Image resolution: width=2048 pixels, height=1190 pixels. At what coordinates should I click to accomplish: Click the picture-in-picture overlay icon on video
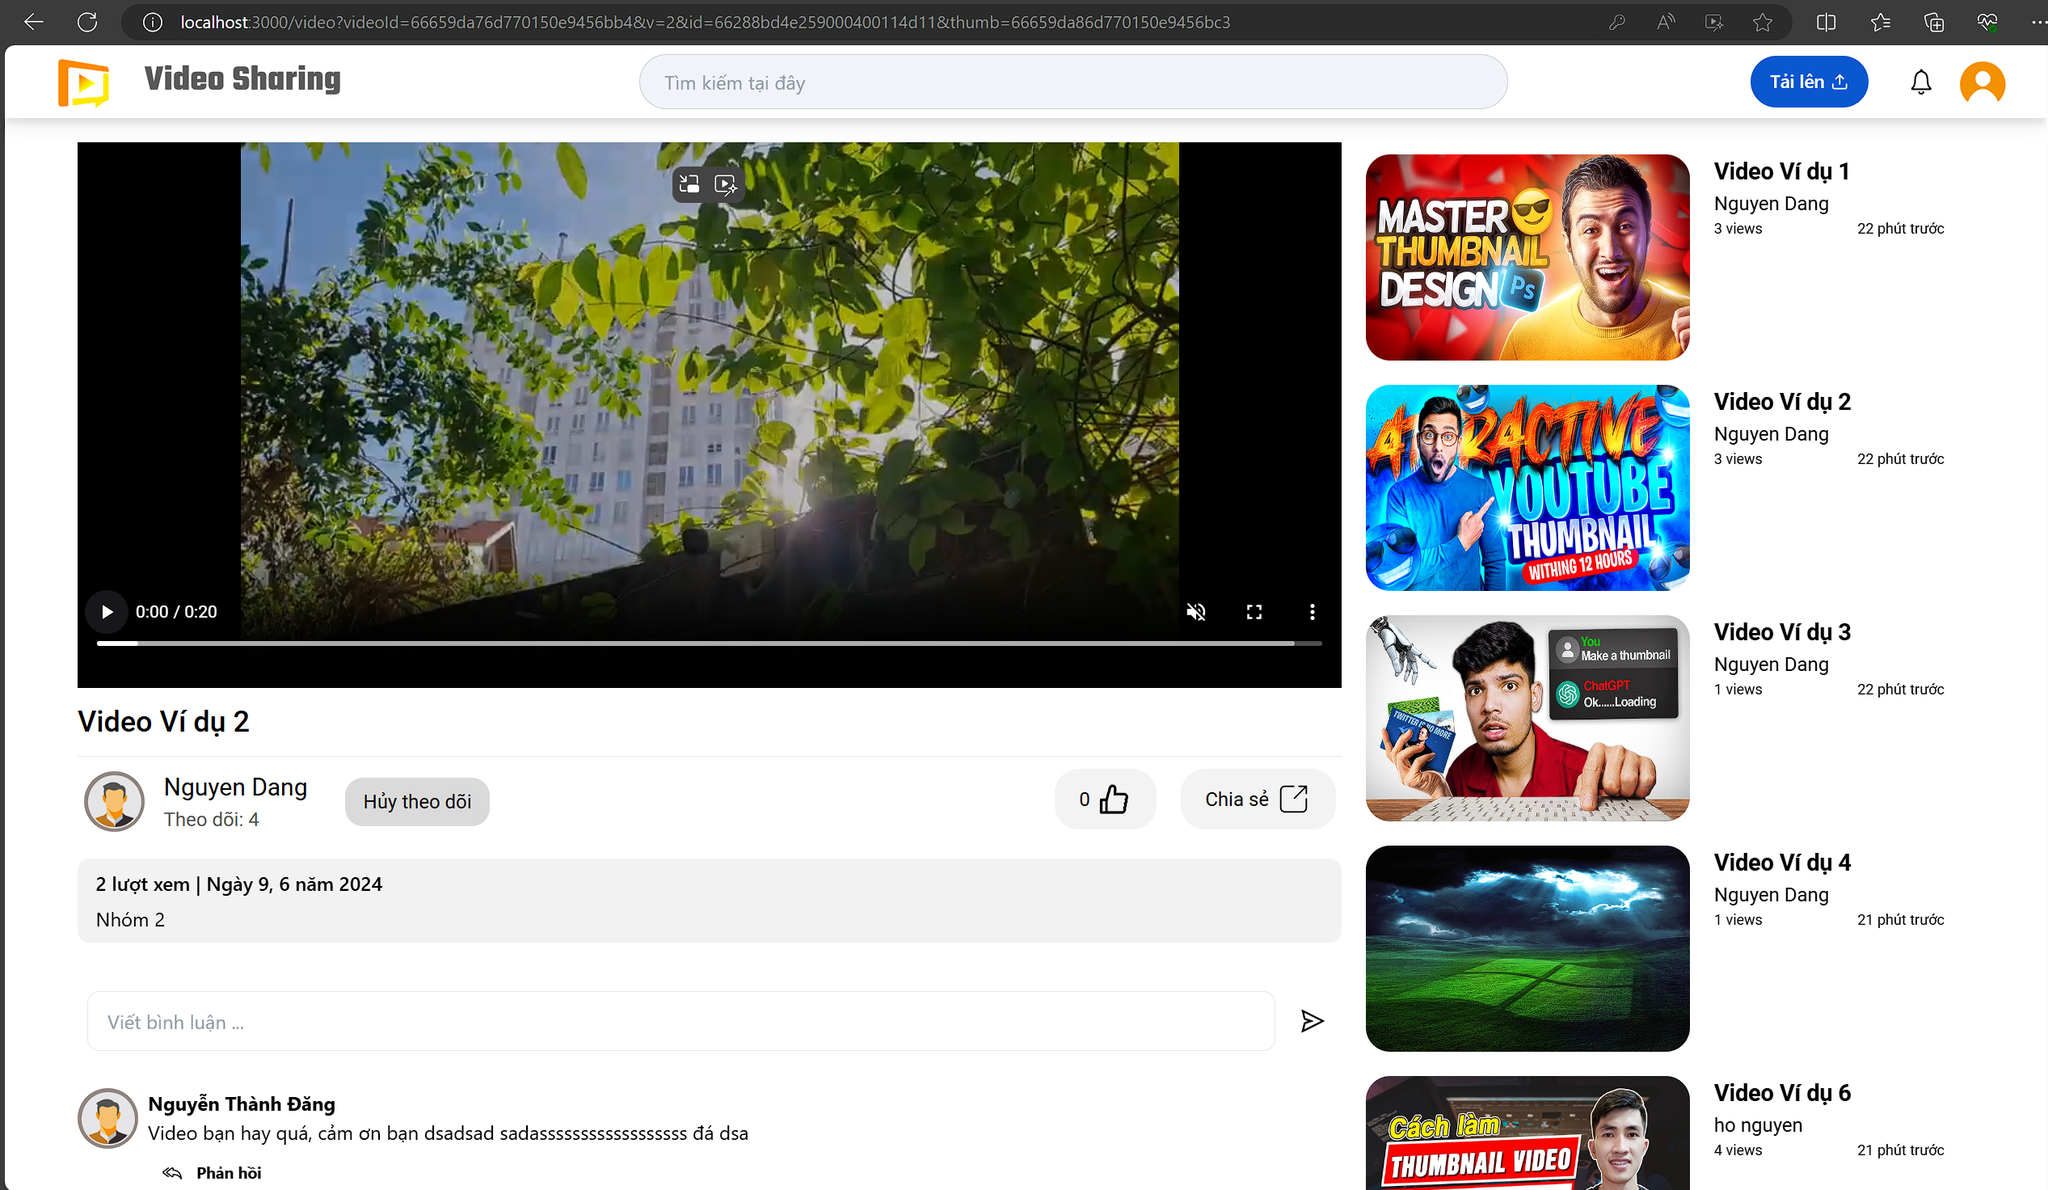point(689,184)
